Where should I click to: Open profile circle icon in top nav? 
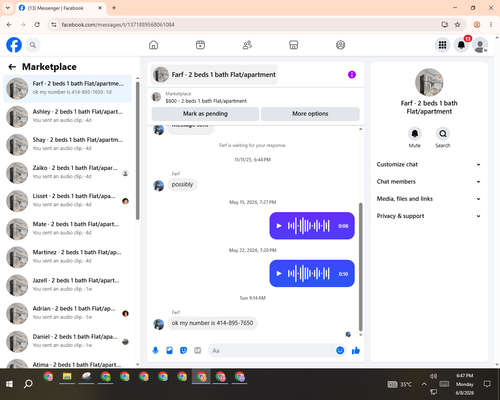(x=340, y=45)
